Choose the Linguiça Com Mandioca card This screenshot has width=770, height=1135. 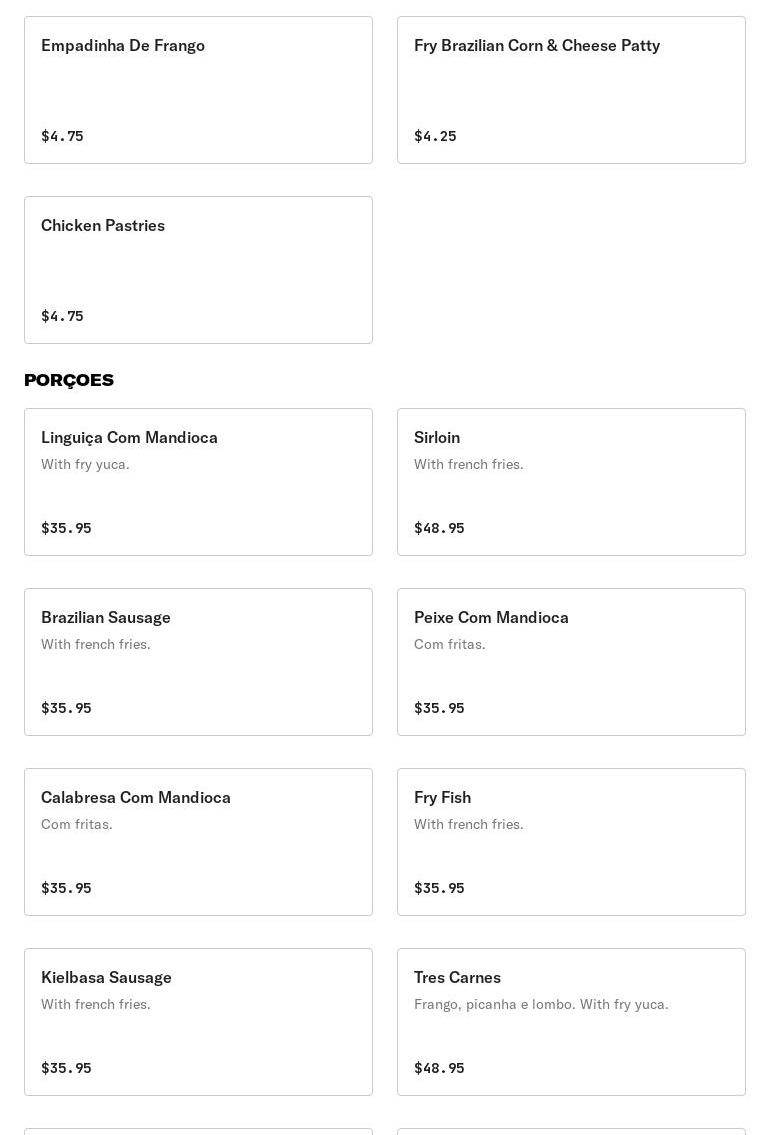[x=198, y=482]
